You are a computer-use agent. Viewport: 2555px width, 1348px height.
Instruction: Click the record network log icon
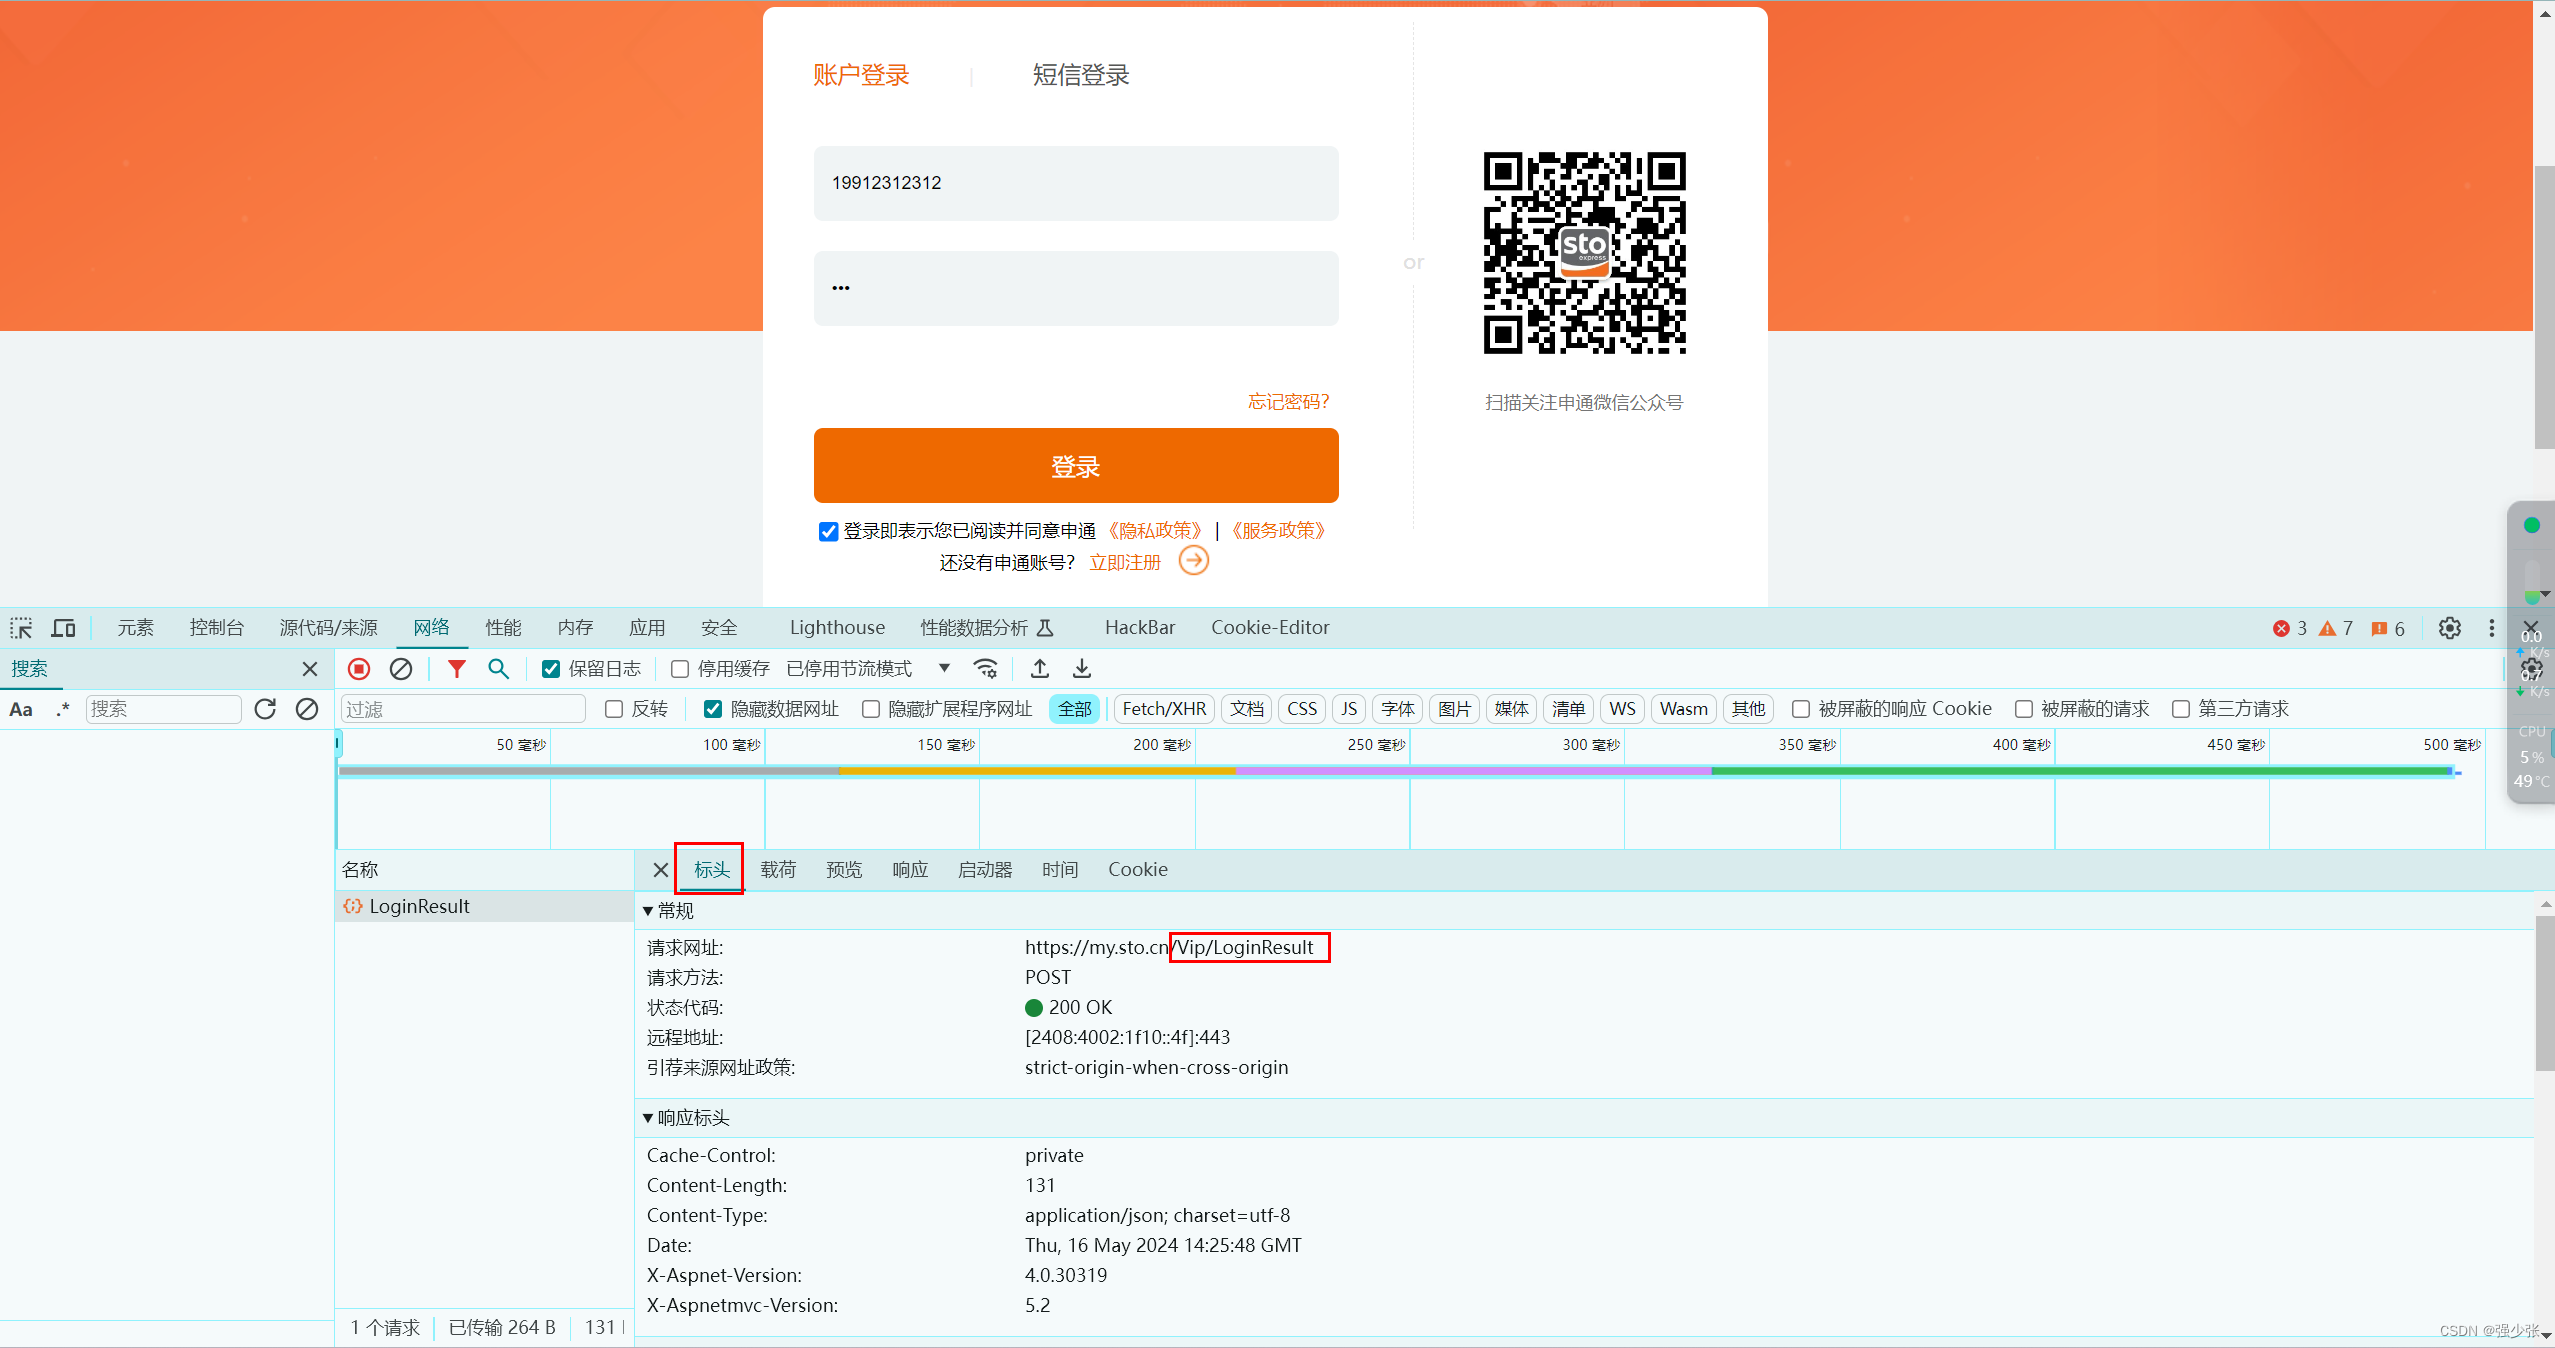[x=359, y=668]
